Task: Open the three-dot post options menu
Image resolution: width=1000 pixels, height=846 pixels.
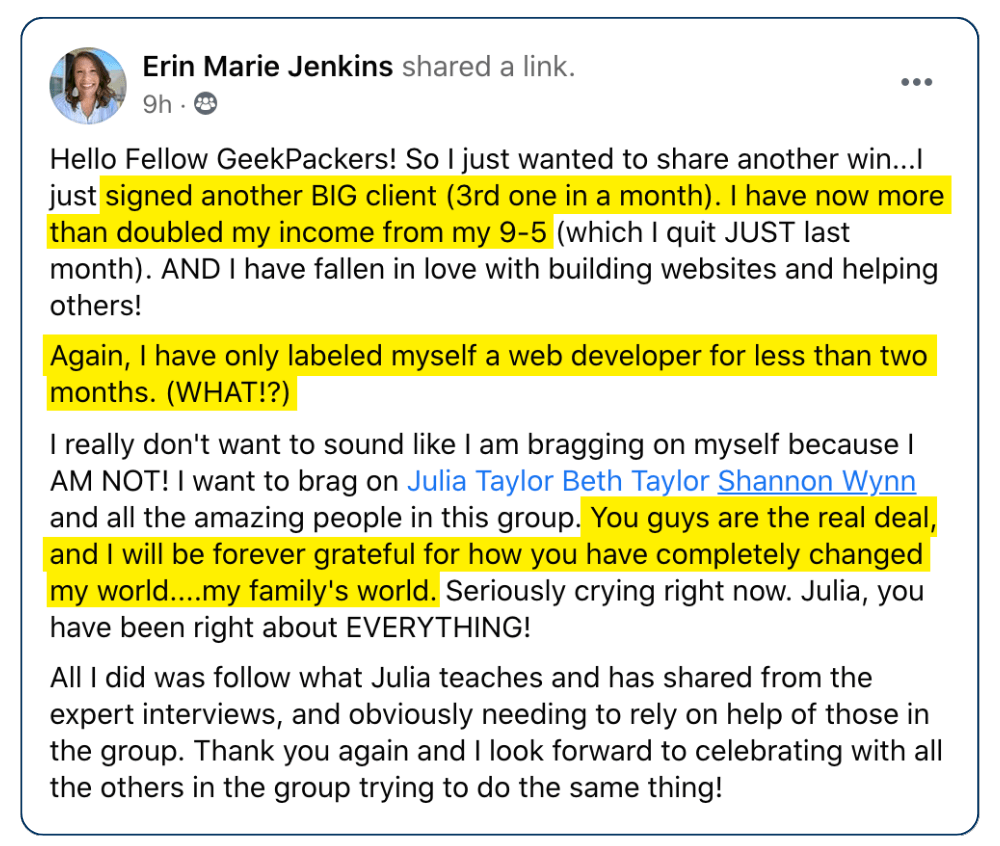Action: coord(916,82)
